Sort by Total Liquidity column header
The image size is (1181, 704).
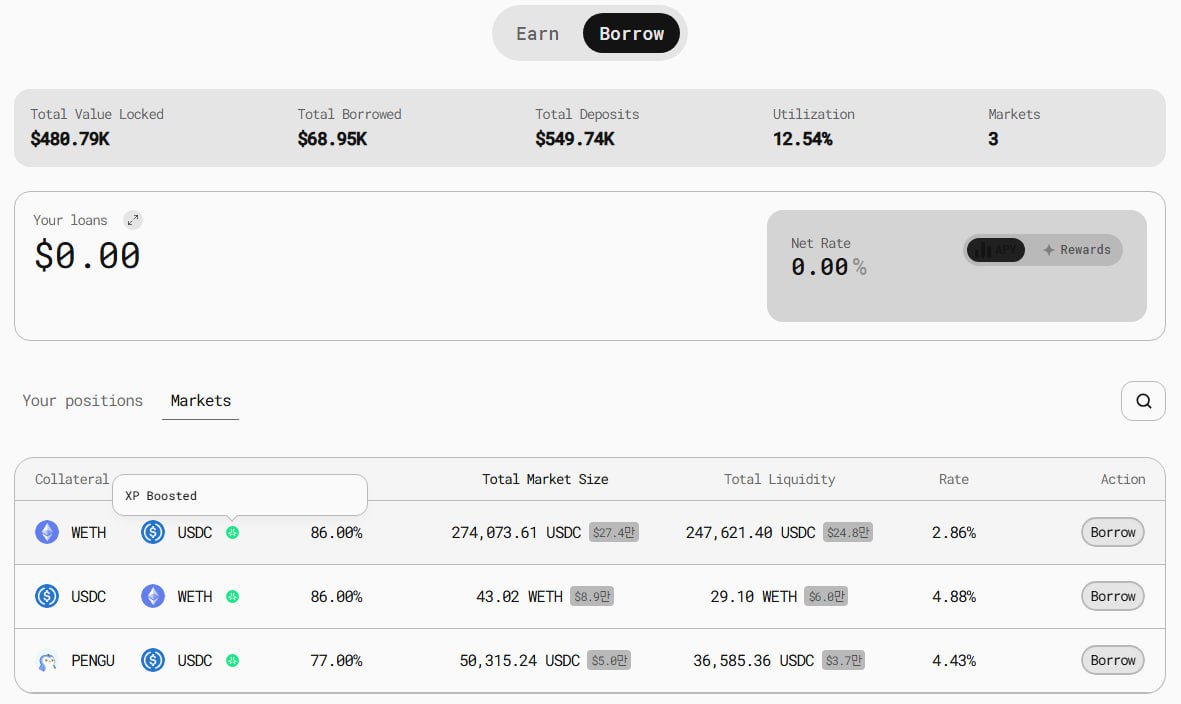click(779, 479)
